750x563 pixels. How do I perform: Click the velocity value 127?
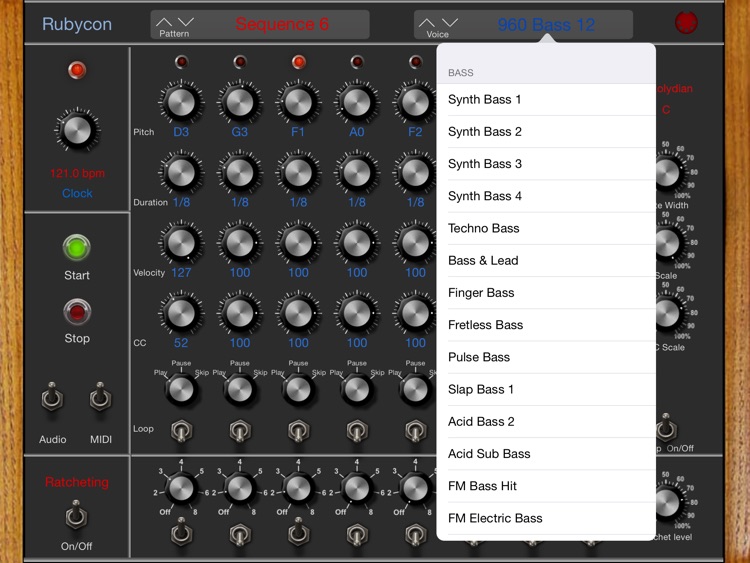181,273
